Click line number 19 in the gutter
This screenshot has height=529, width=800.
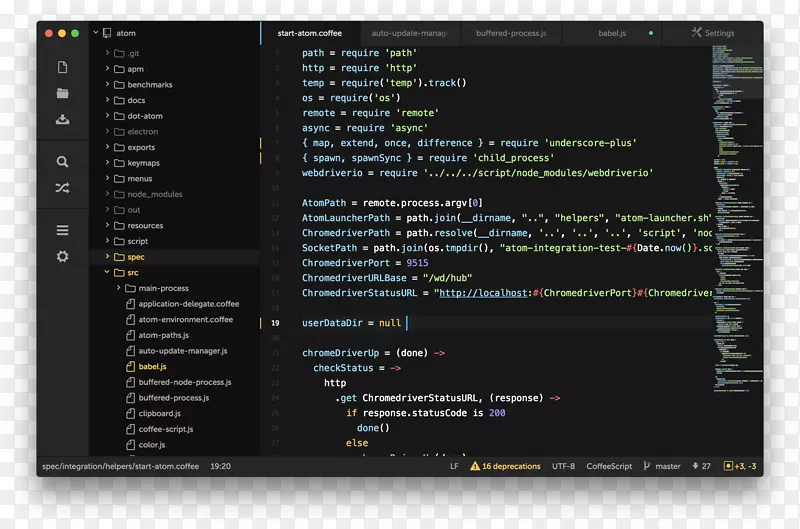(275, 323)
